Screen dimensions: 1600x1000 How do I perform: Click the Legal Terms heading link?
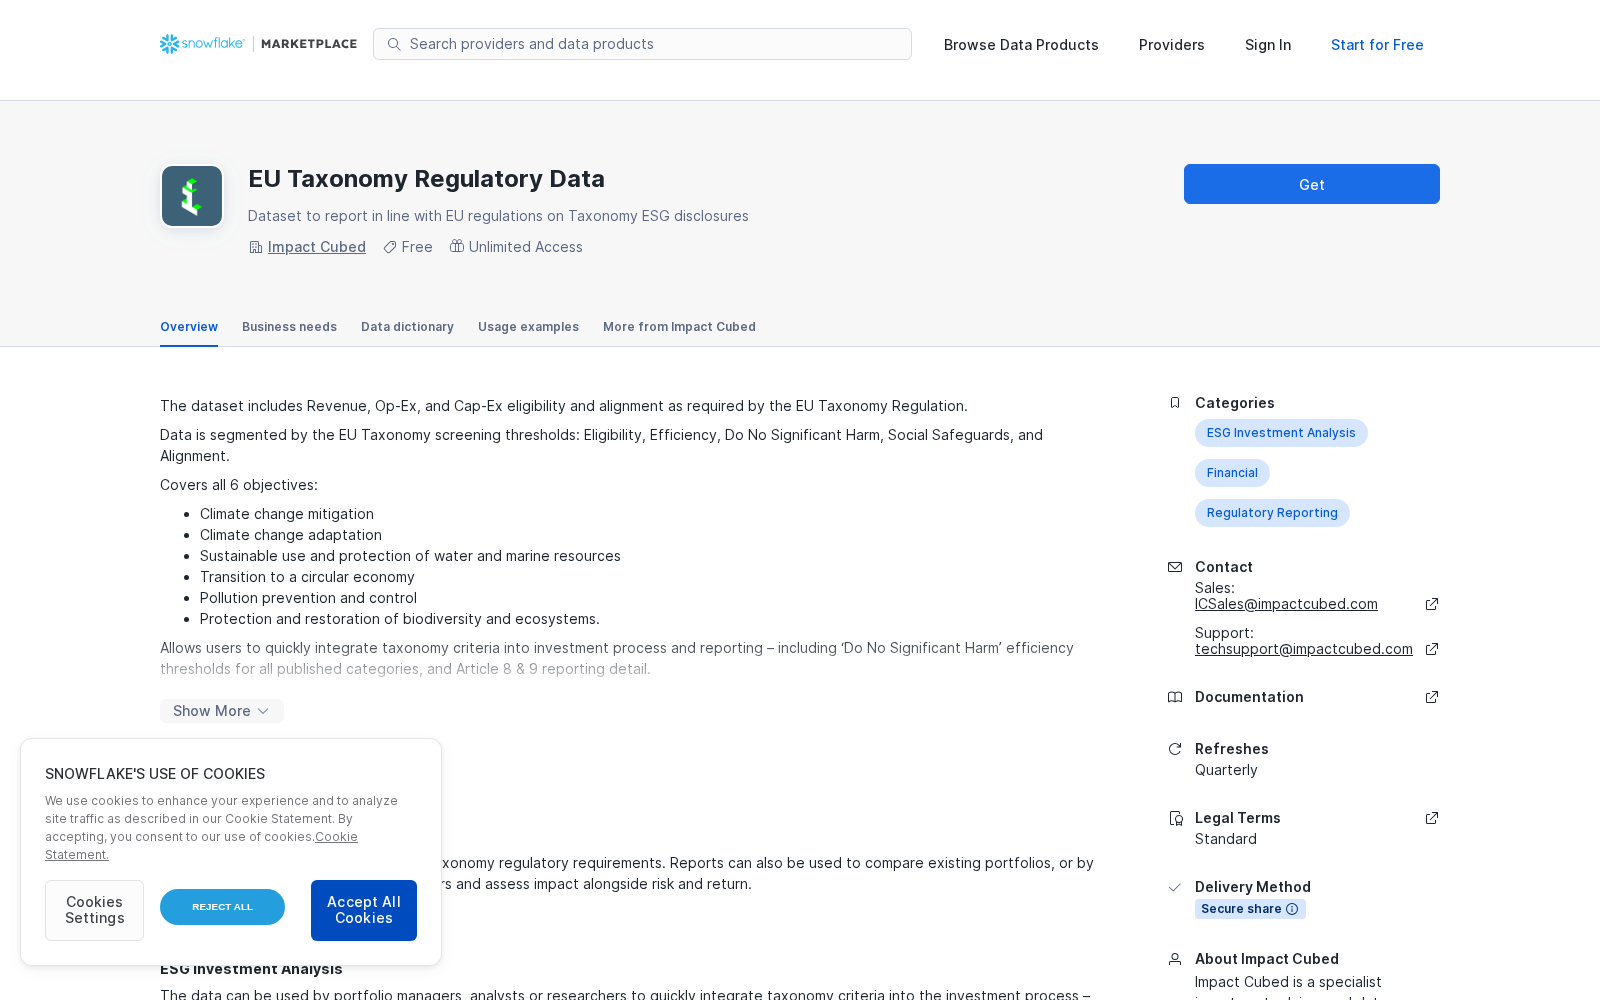tap(1238, 818)
